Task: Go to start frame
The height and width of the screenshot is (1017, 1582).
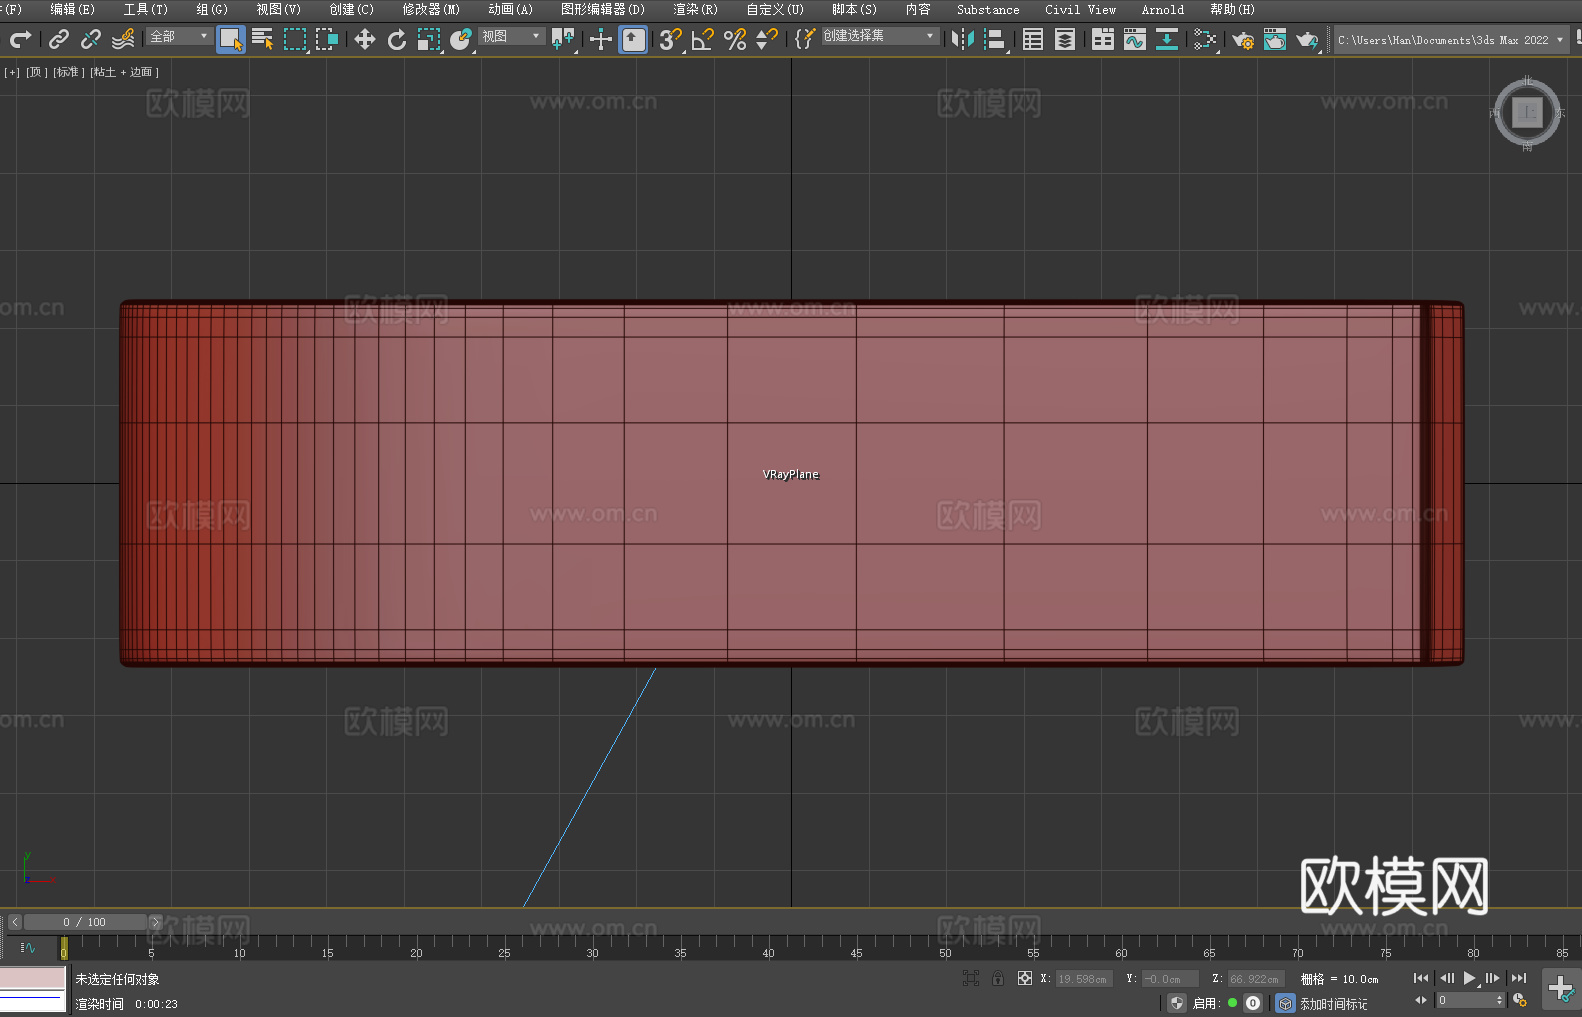Action: (1420, 978)
